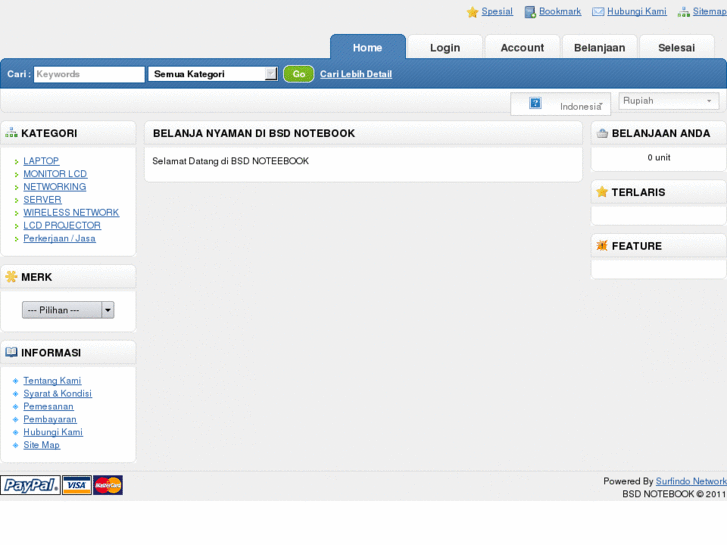Click the top Hubungi Kami link

click(637, 11)
